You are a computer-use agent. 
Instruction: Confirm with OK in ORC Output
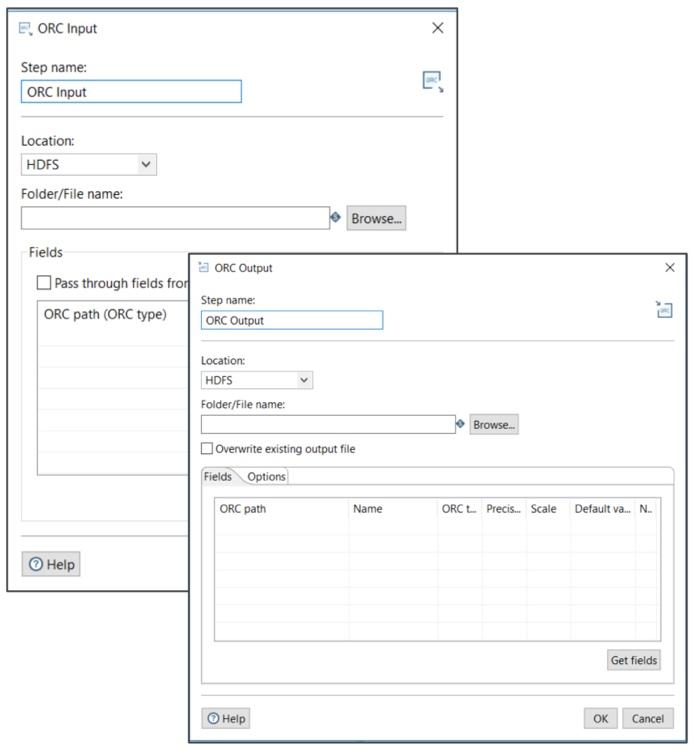click(600, 718)
